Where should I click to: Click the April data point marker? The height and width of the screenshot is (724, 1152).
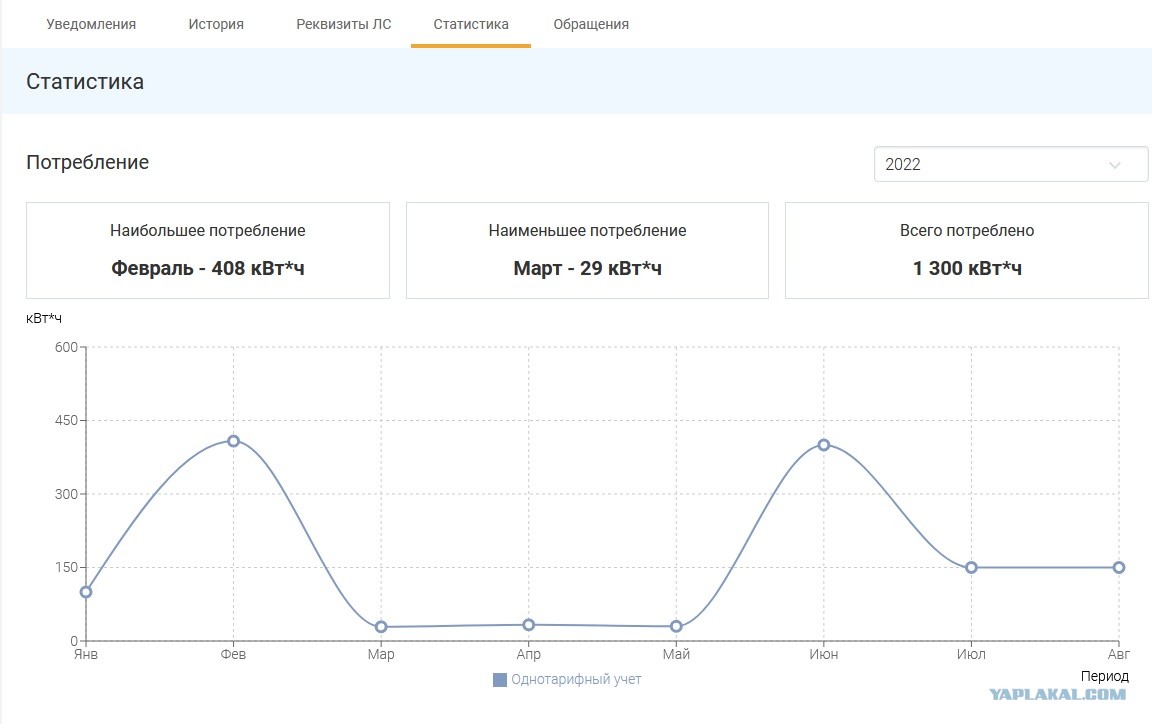[x=528, y=625]
